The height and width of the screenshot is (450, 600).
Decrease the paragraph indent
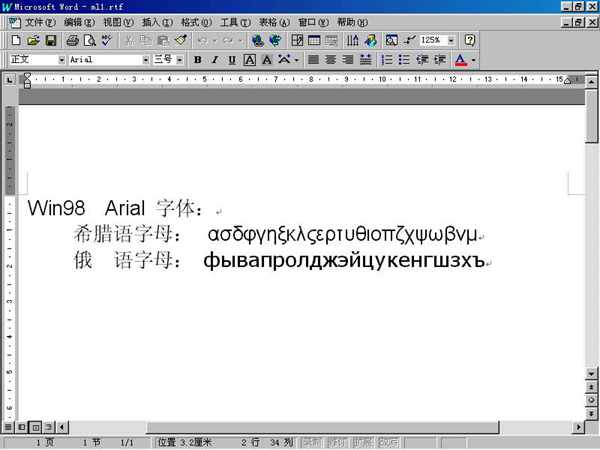click(422, 60)
